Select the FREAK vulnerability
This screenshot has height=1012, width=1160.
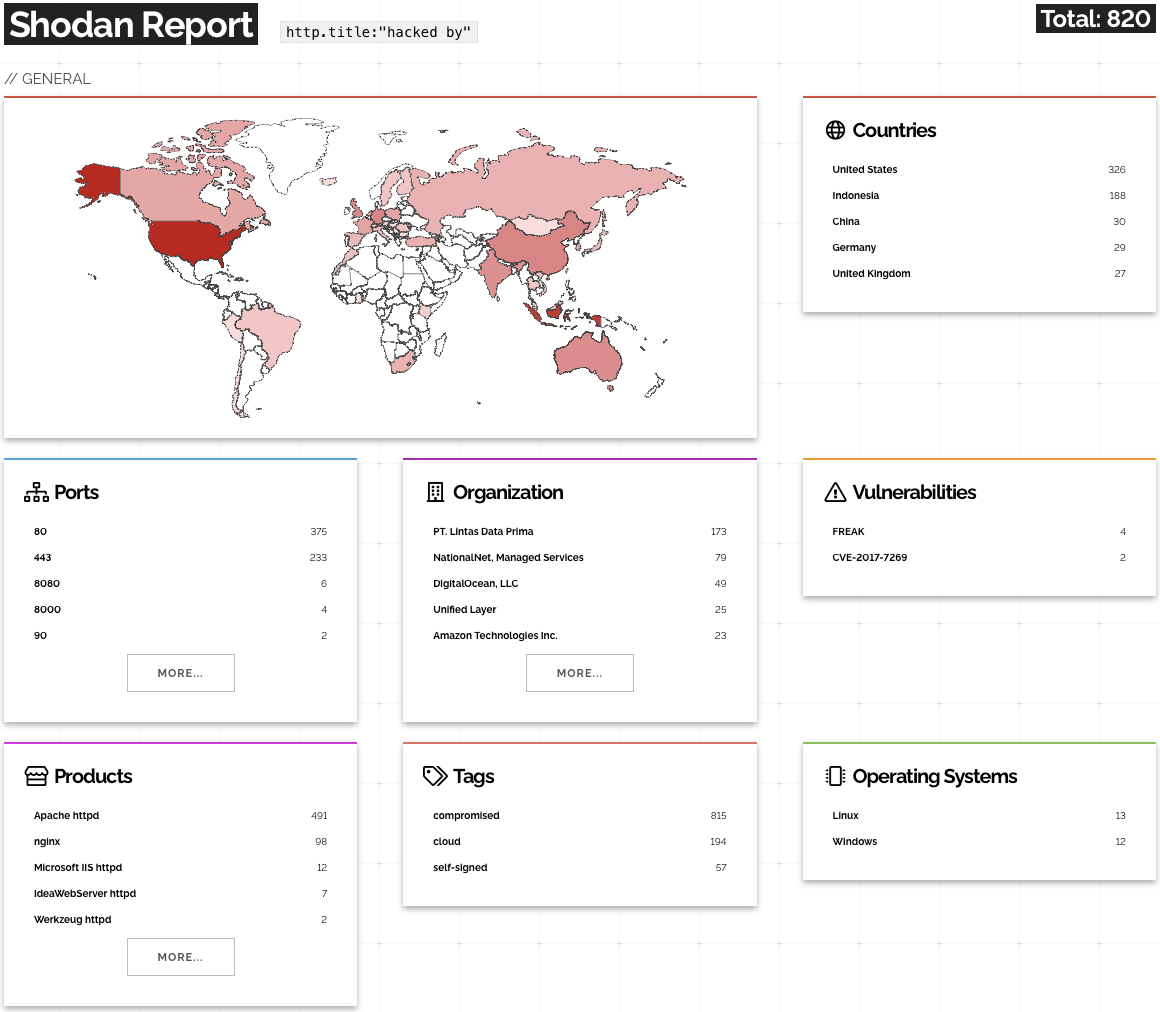[x=848, y=531]
